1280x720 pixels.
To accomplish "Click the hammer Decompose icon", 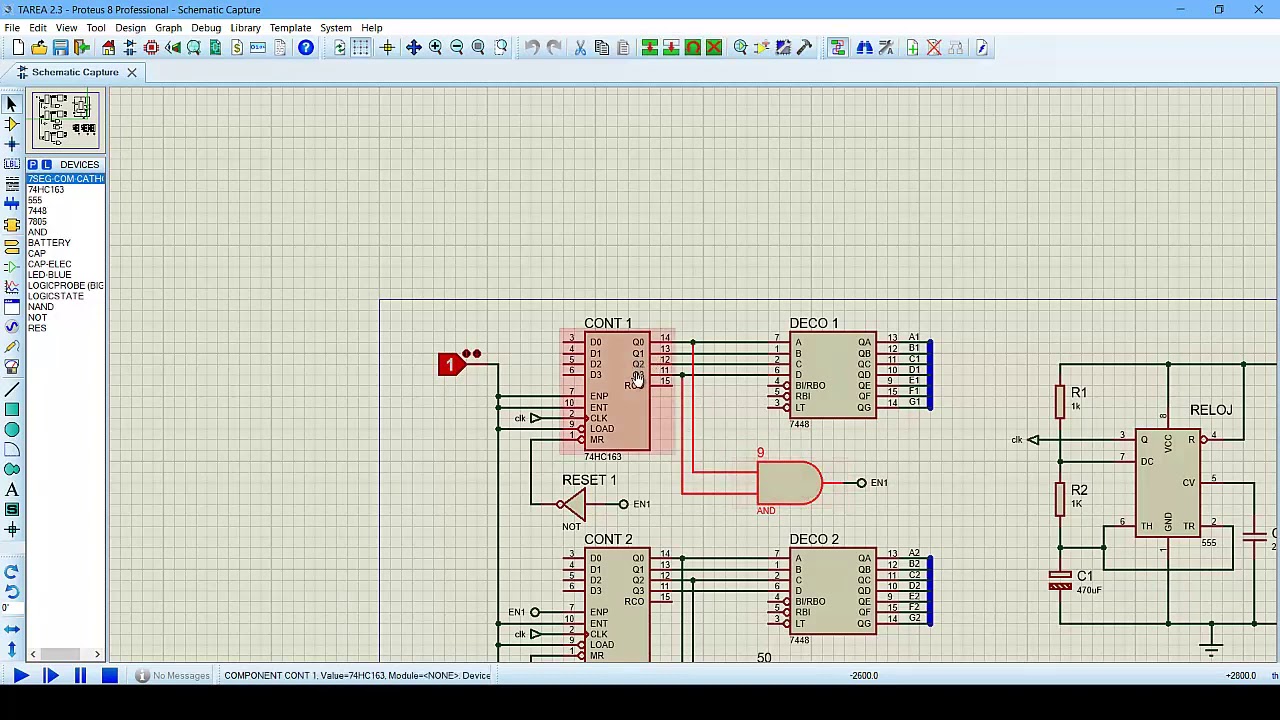I will [804, 47].
